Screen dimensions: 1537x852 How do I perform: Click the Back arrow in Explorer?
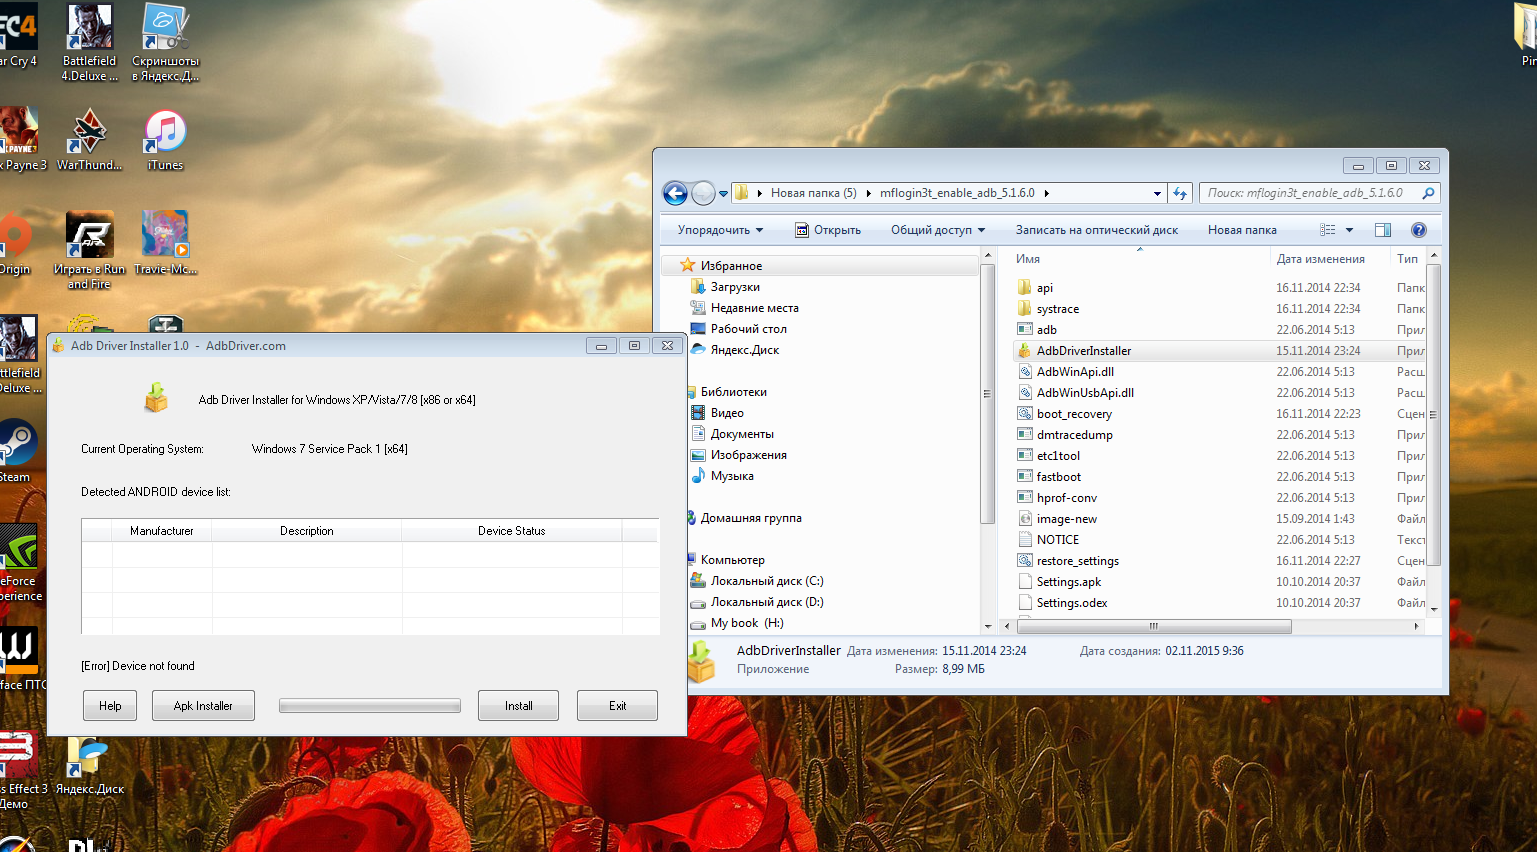tap(676, 193)
